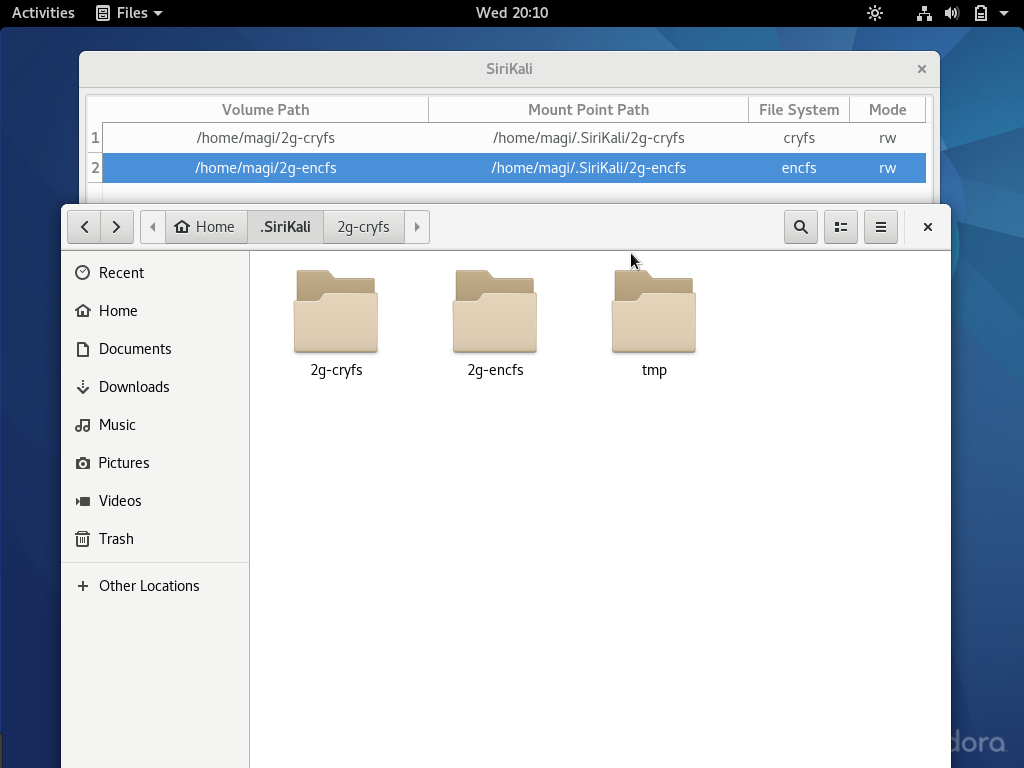The width and height of the screenshot is (1024, 768).
Task: Click the rw mode cell of encfs row
Action: 888,168
